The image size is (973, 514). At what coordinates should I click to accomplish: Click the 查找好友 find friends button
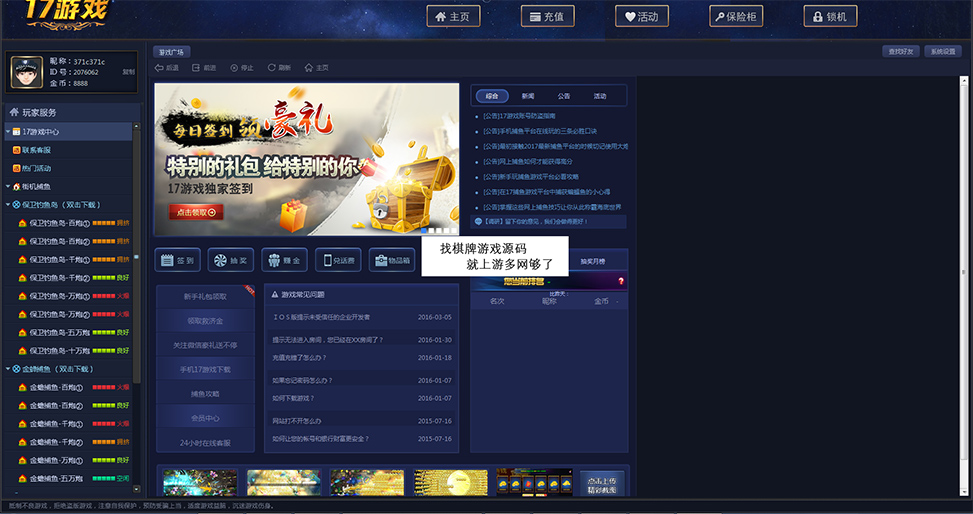pyautogui.click(x=899, y=51)
